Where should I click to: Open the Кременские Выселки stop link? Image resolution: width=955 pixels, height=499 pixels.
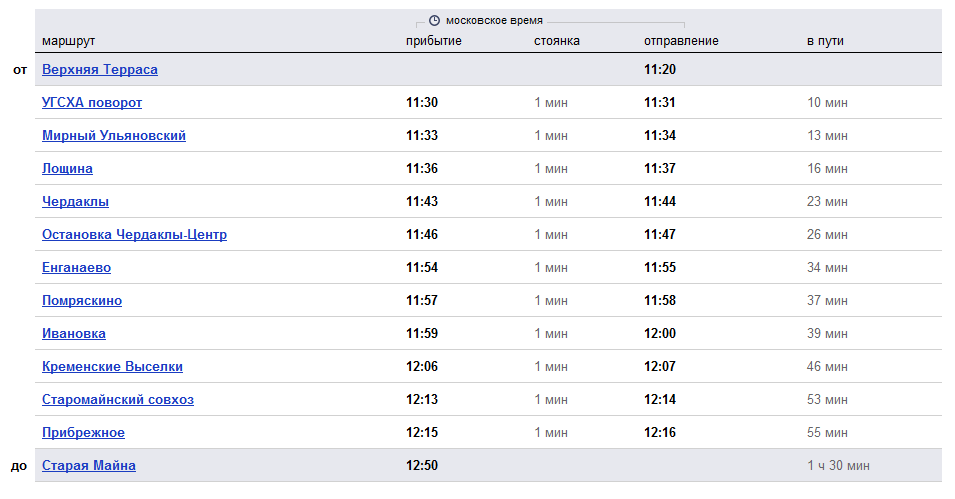[113, 366]
